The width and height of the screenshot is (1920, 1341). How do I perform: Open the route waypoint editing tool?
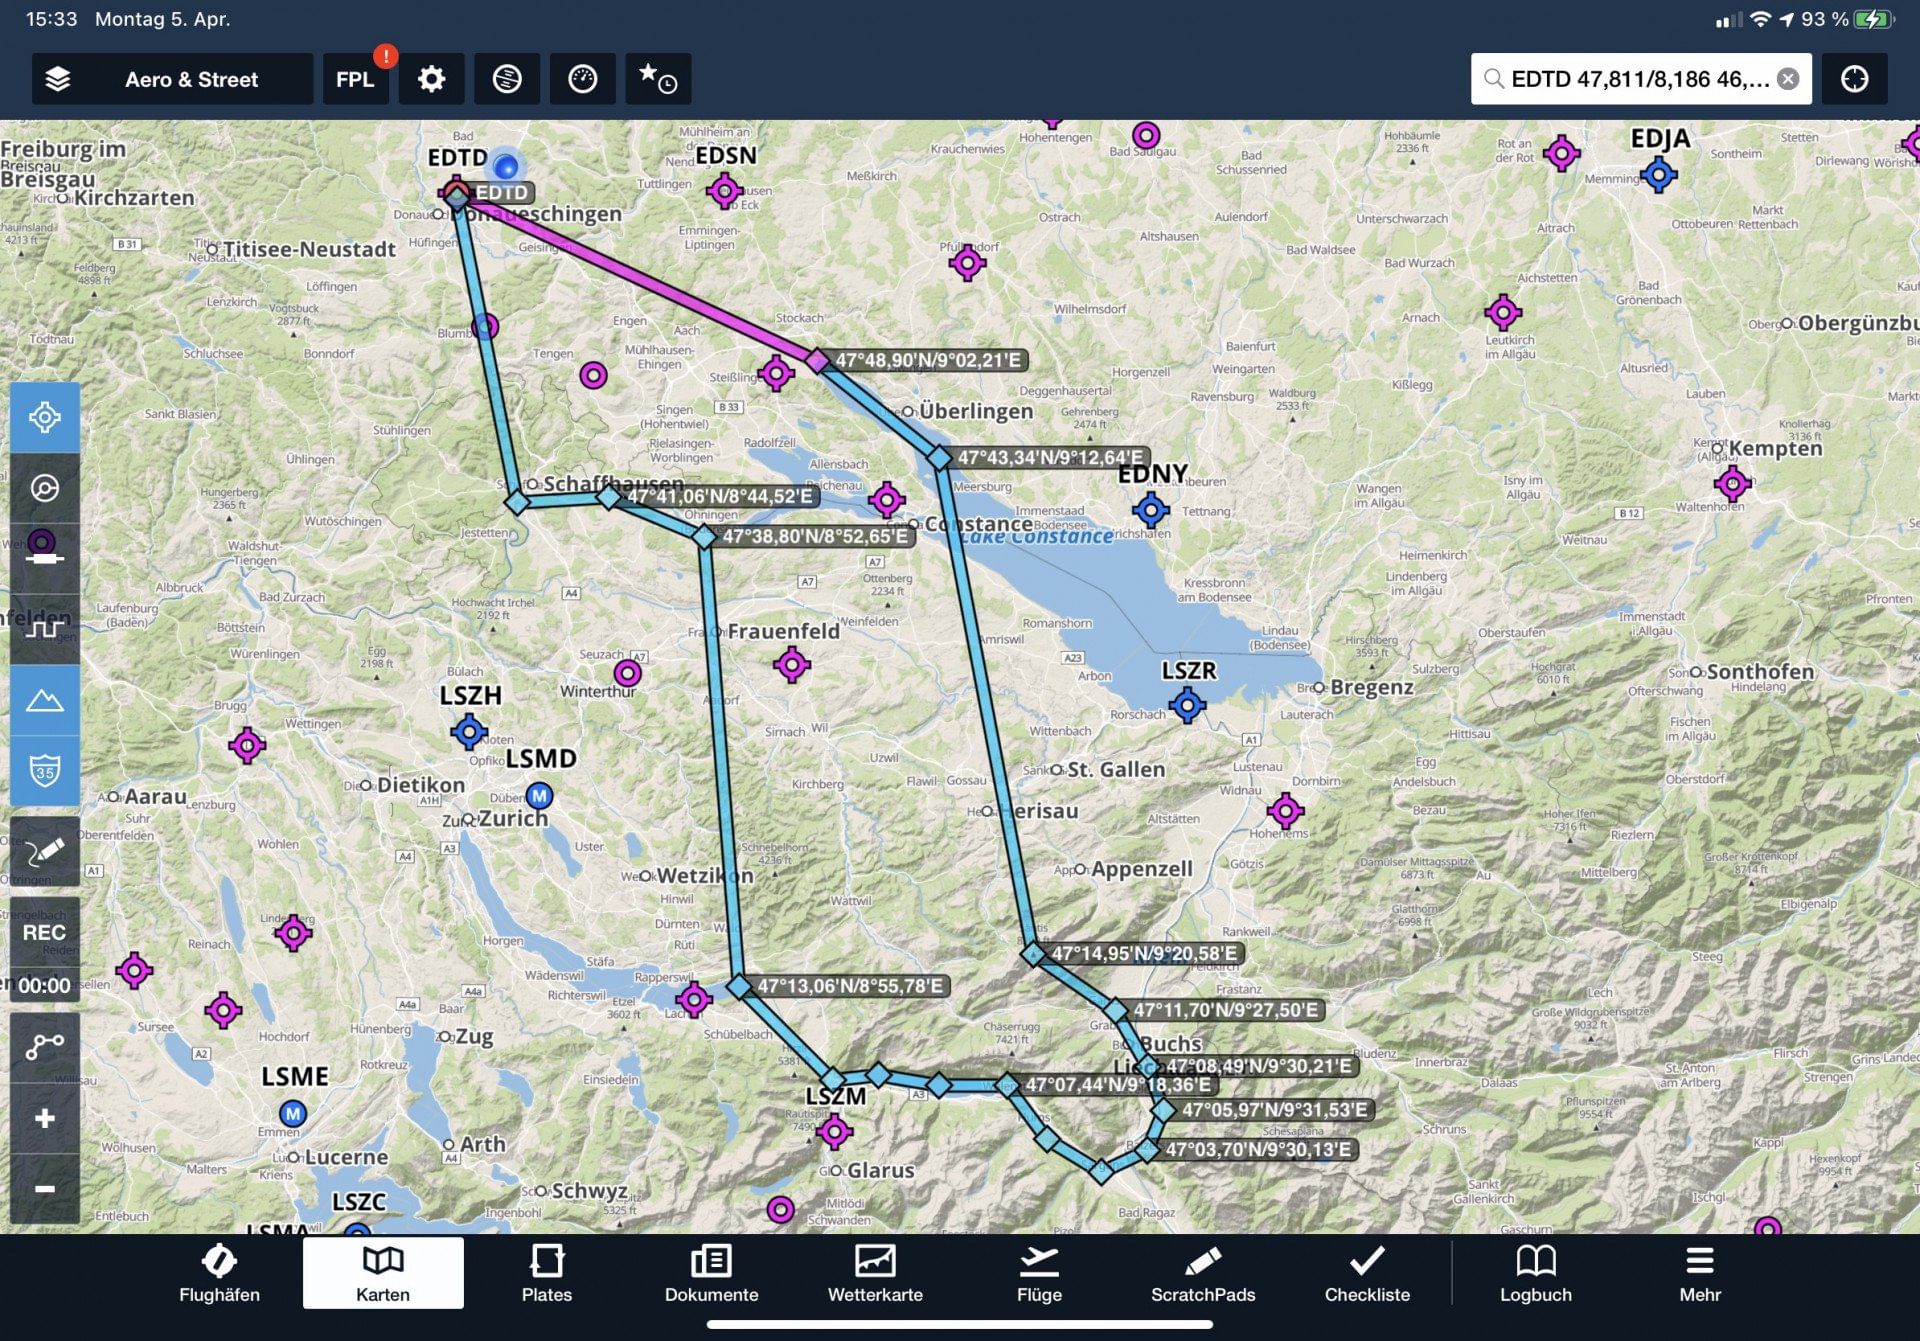[x=44, y=1046]
